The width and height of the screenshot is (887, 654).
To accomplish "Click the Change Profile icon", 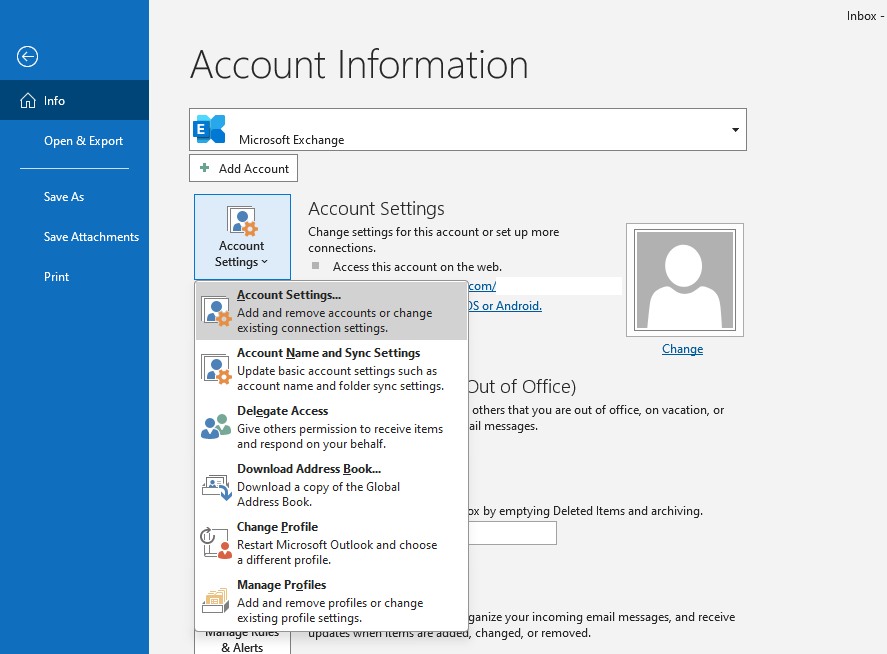I will click(x=217, y=543).
